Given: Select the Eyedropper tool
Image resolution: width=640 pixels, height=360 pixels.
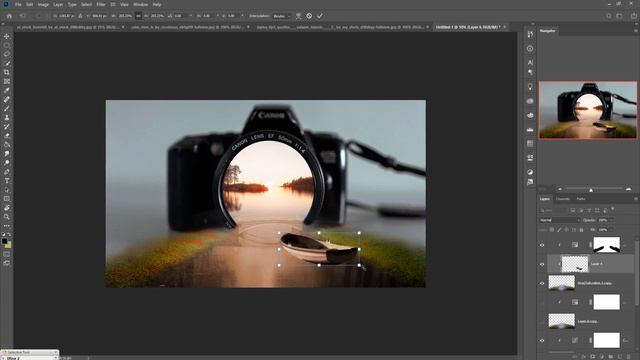Looking at the screenshot, I should [7, 90].
